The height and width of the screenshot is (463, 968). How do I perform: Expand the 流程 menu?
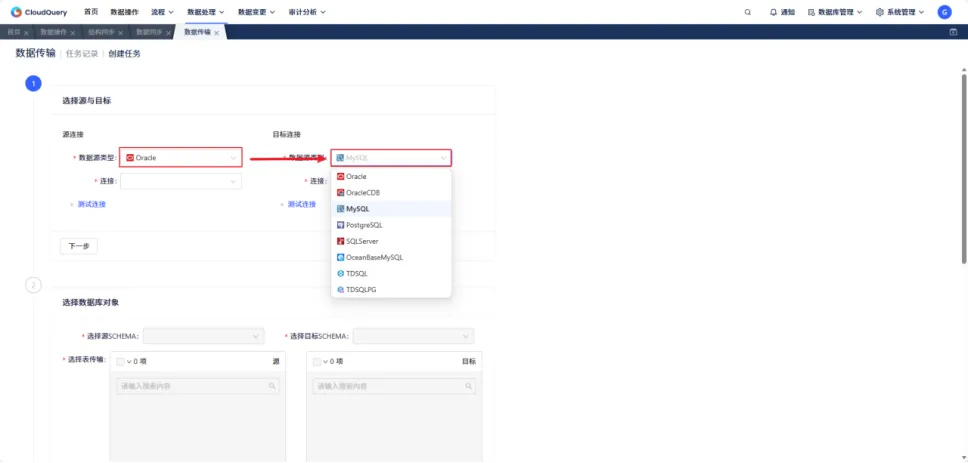[162, 12]
